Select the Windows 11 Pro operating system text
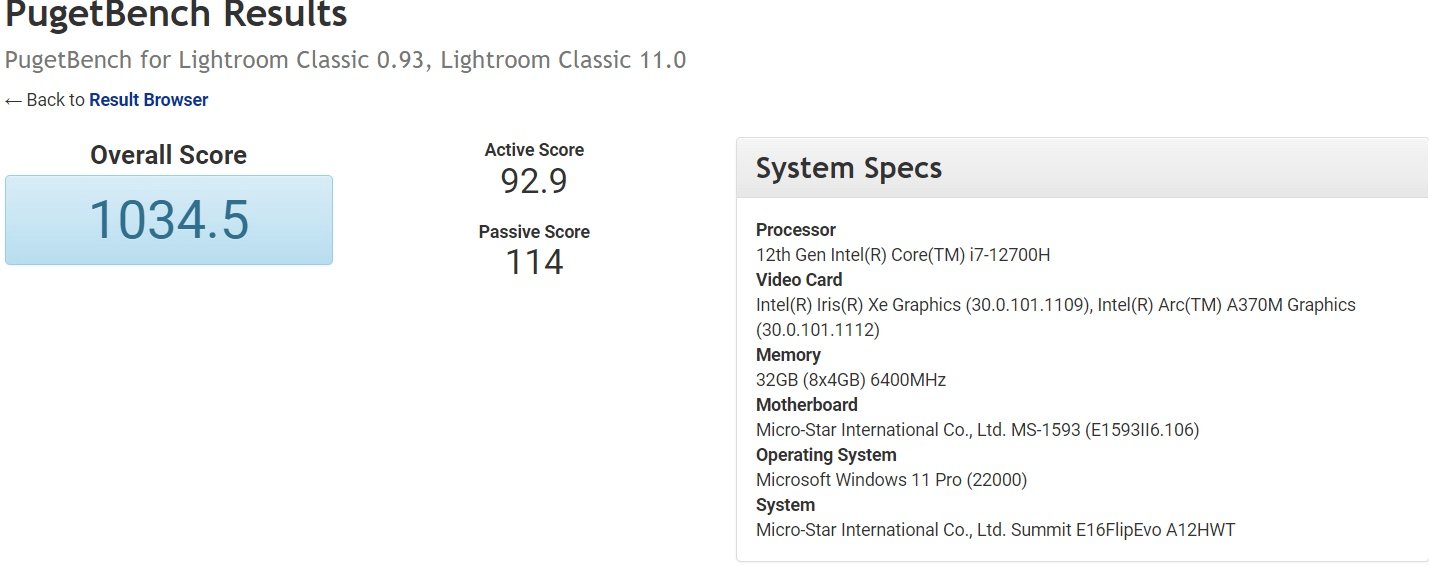This screenshot has height=566, width=1429. pos(891,480)
